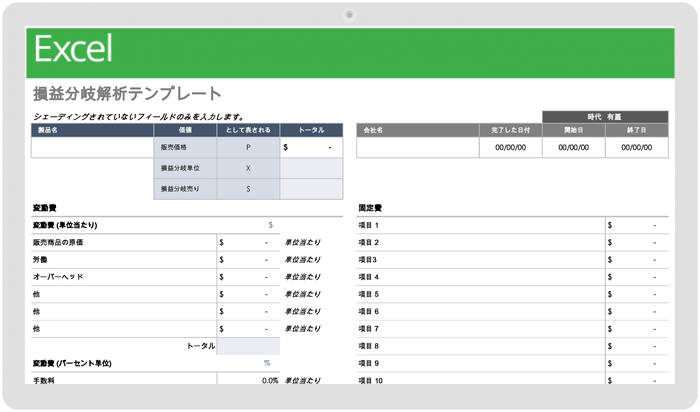700x412 pixels.
Task: Click the empty company name cell under 会社名
Action: click(x=418, y=147)
